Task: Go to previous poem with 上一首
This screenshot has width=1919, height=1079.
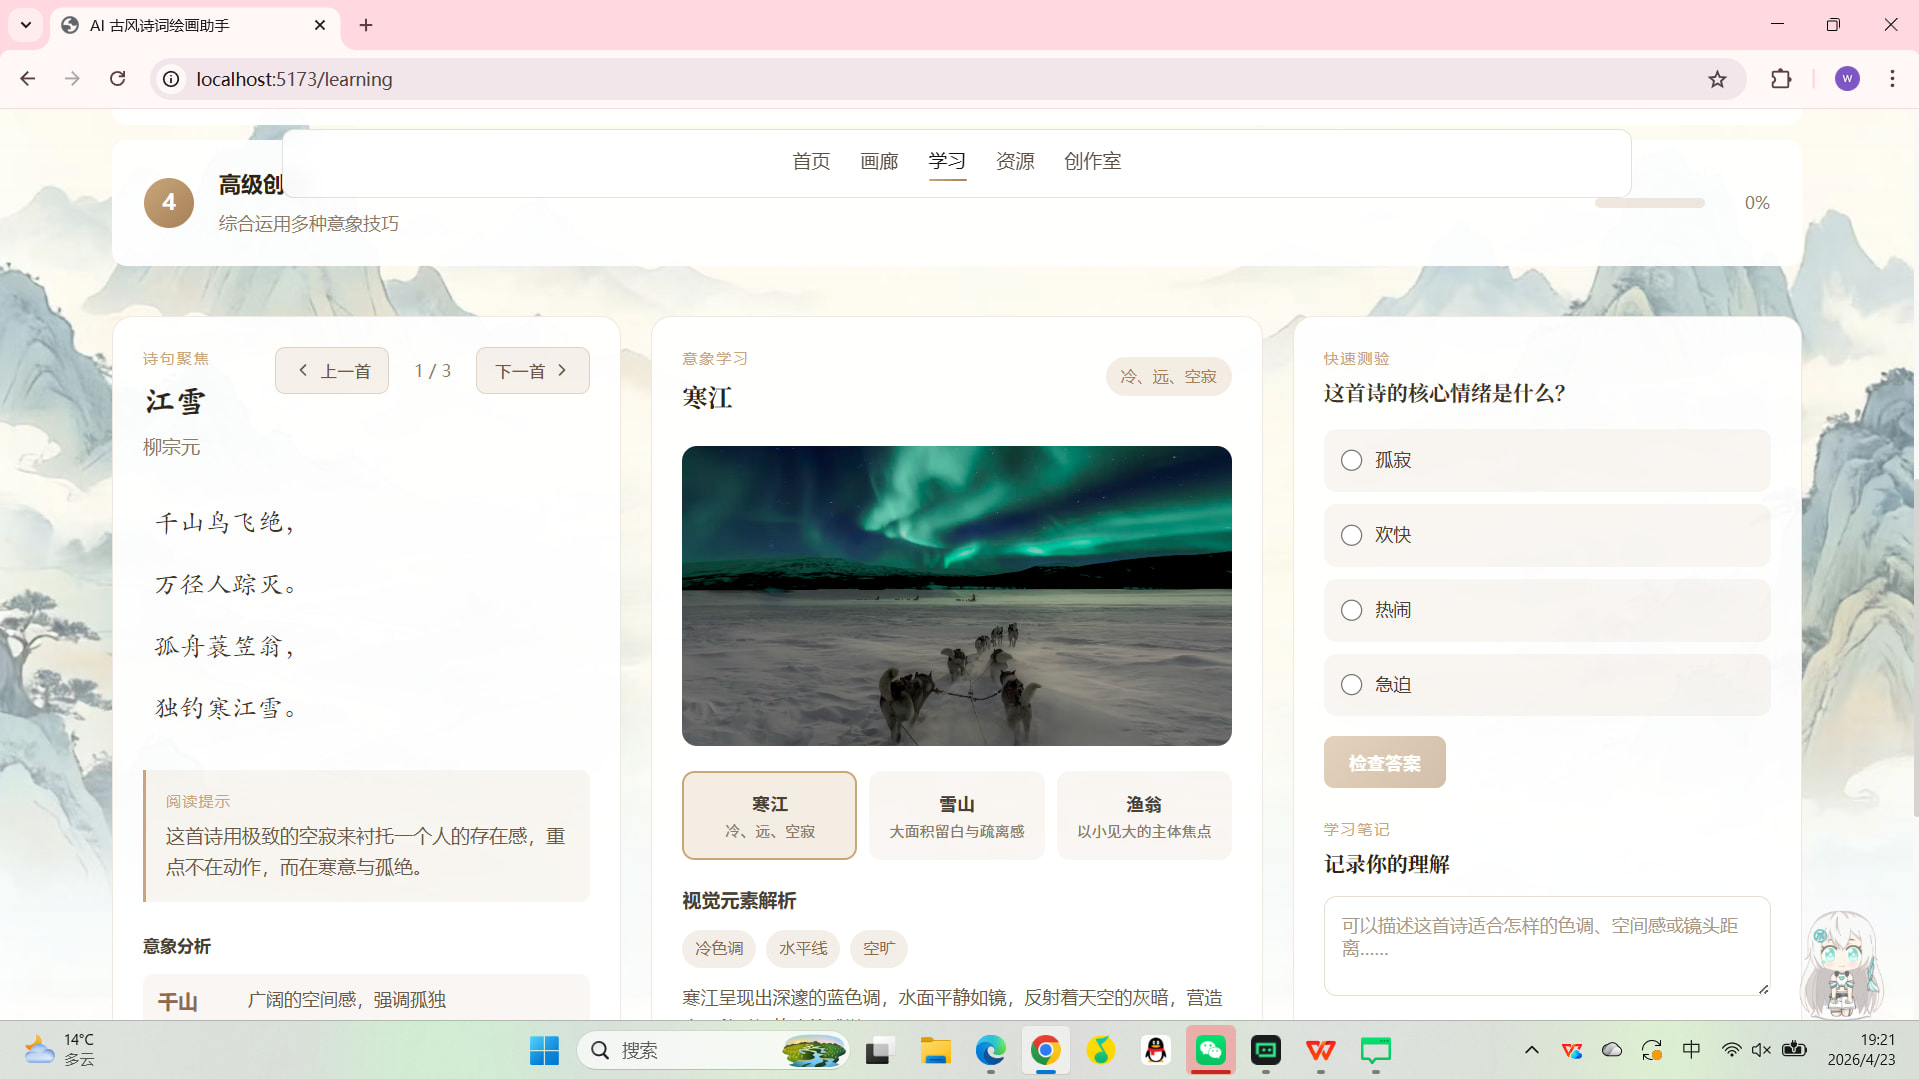Action: (332, 371)
